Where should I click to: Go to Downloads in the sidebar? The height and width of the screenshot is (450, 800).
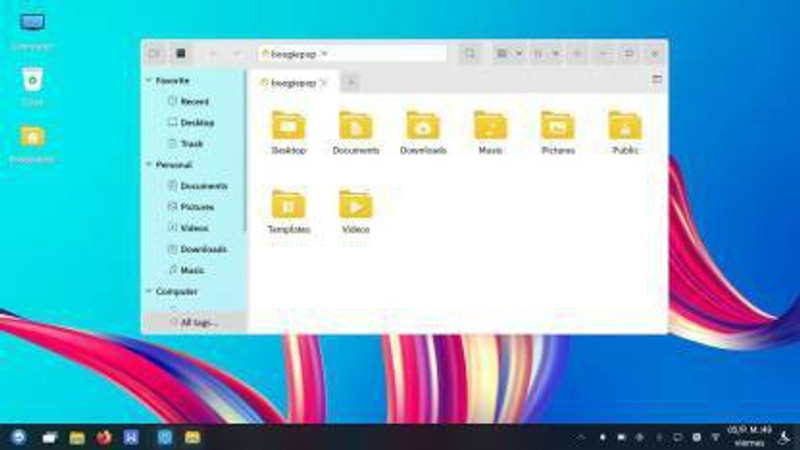(x=203, y=249)
